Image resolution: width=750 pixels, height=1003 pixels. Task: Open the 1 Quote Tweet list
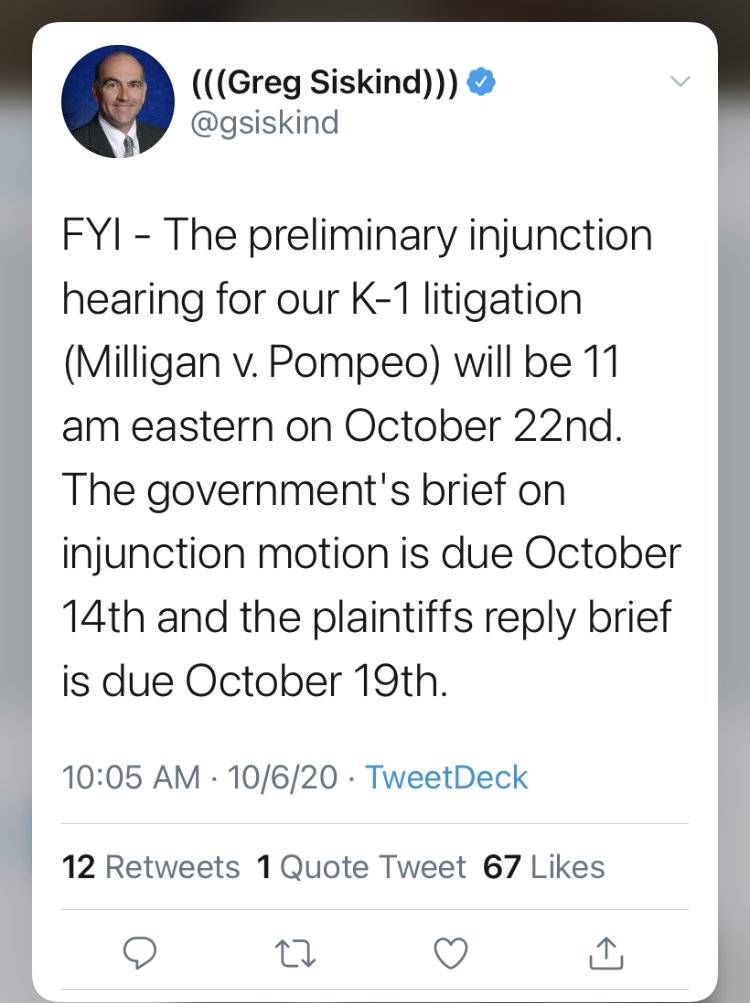click(x=361, y=866)
